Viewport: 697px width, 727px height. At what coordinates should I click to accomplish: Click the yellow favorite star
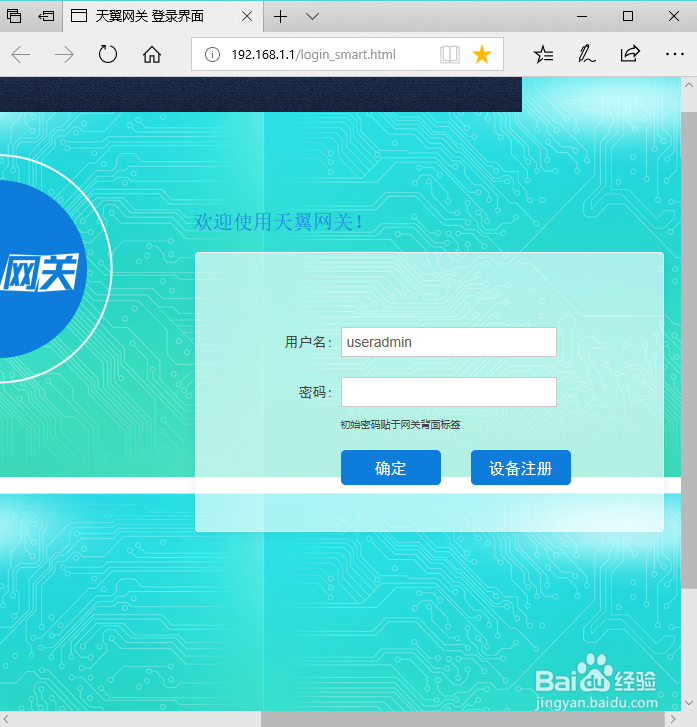click(482, 55)
